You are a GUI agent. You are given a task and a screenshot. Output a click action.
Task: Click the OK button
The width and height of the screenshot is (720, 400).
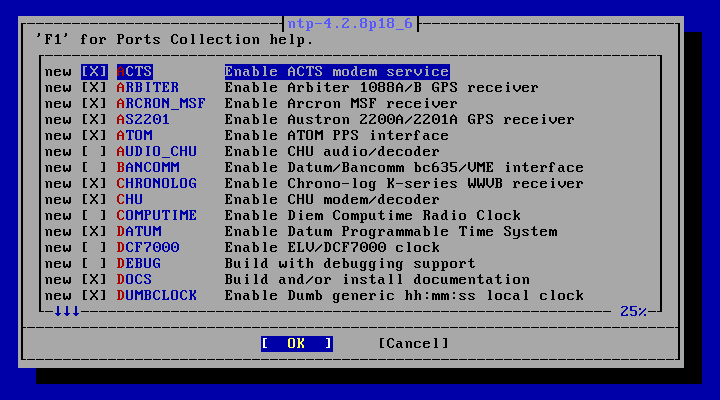[297, 344]
